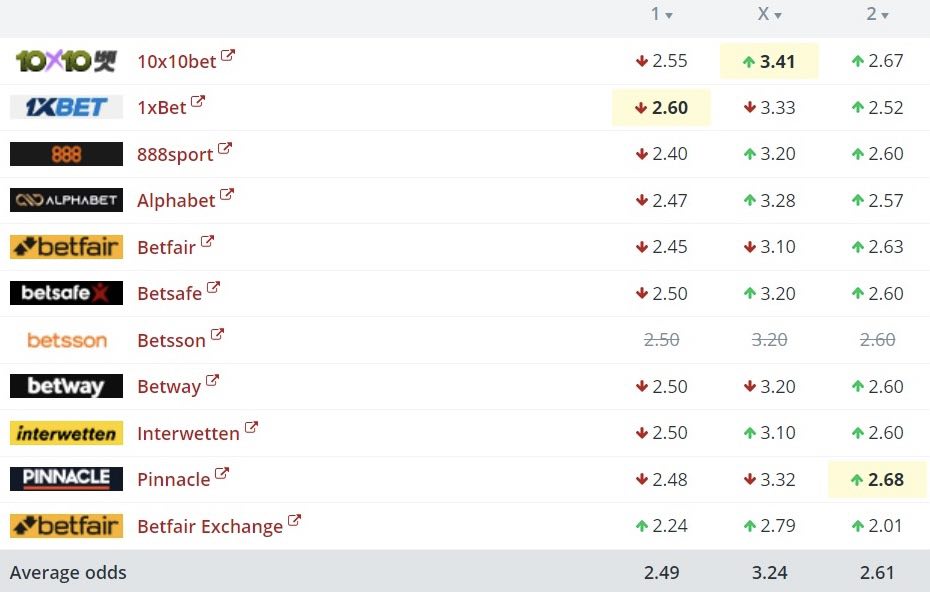Viewport: 930px width, 592px height.
Task: Open the Pinnacle bookmaker link
Action: (x=173, y=480)
